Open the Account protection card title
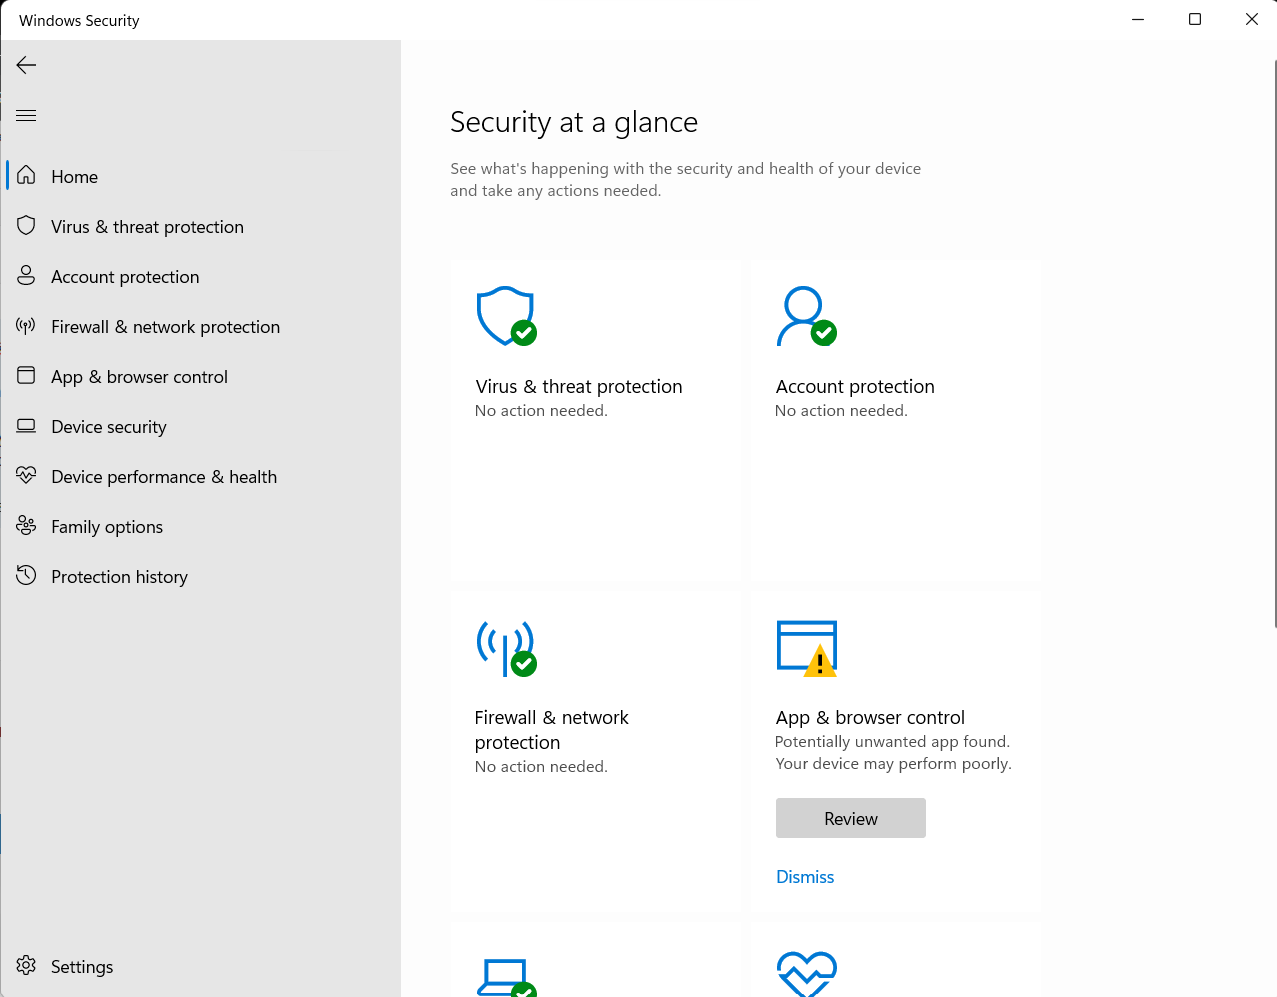The width and height of the screenshot is (1277, 997). coord(855,386)
